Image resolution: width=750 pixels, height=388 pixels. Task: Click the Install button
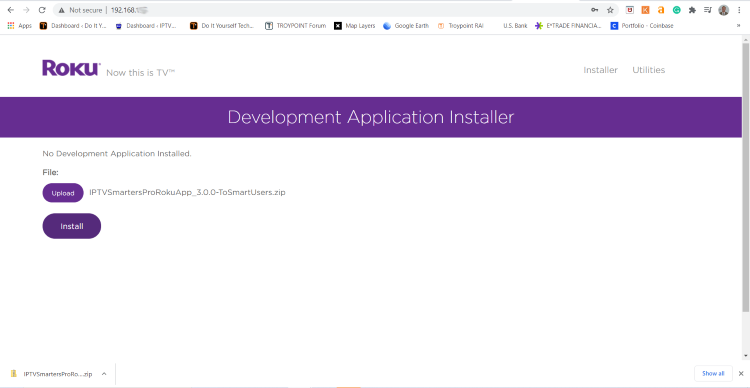click(72, 226)
